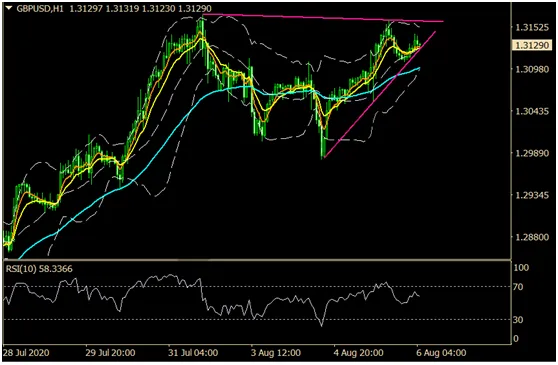Click the 31 Jul 04:00 time label
Image resolution: width=558 pixels, height=365 pixels.
[193, 353]
